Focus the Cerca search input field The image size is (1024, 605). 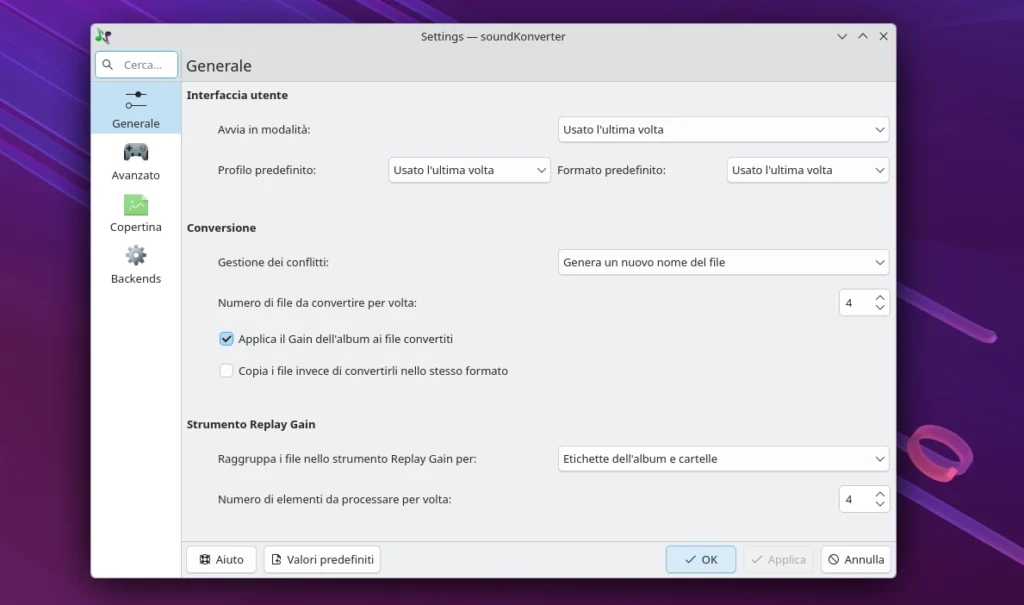(145, 65)
